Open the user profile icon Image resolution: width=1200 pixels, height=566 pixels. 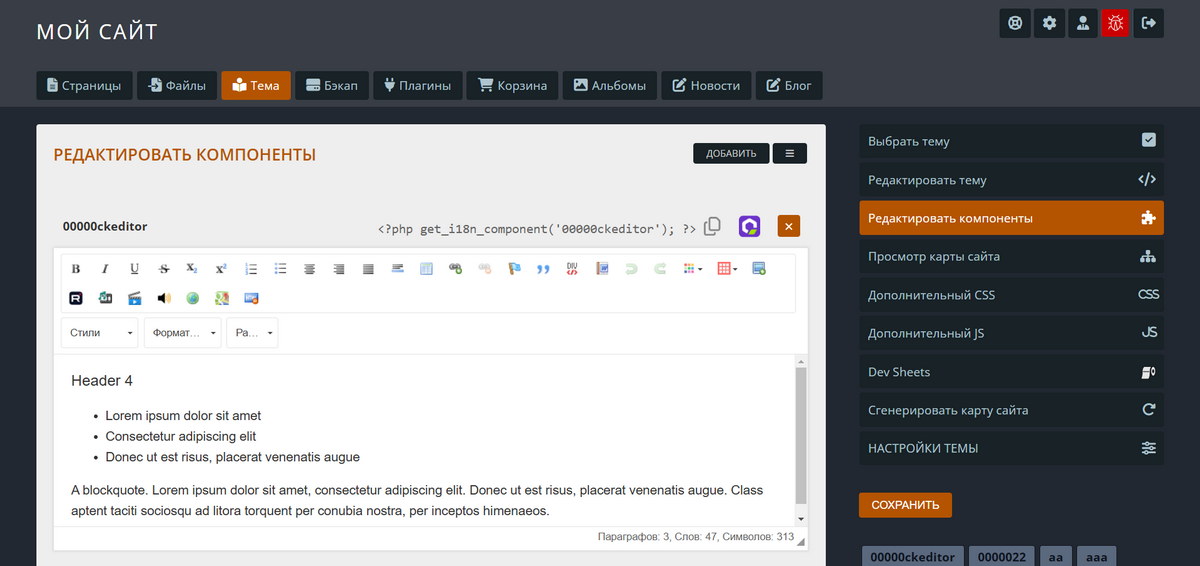pyautogui.click(x=1082, y=23)
